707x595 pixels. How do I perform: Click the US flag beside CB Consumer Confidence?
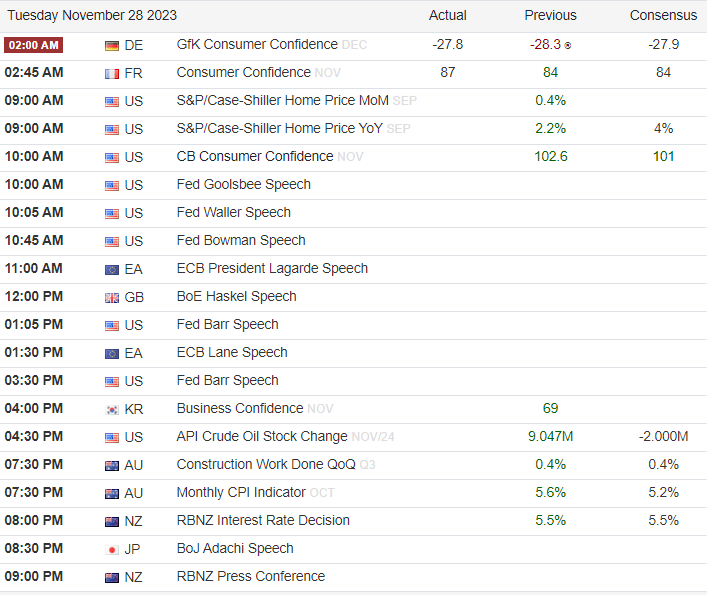[x=112, y=157]
